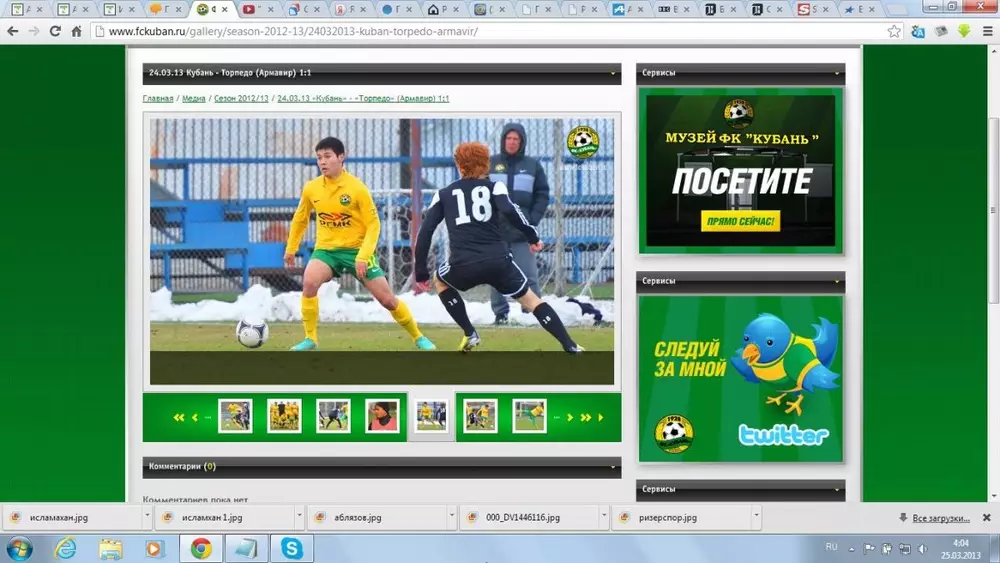Bookmark this page with the star icon
This screenshot has width=1000, height=563.
[x=894, y=31]
